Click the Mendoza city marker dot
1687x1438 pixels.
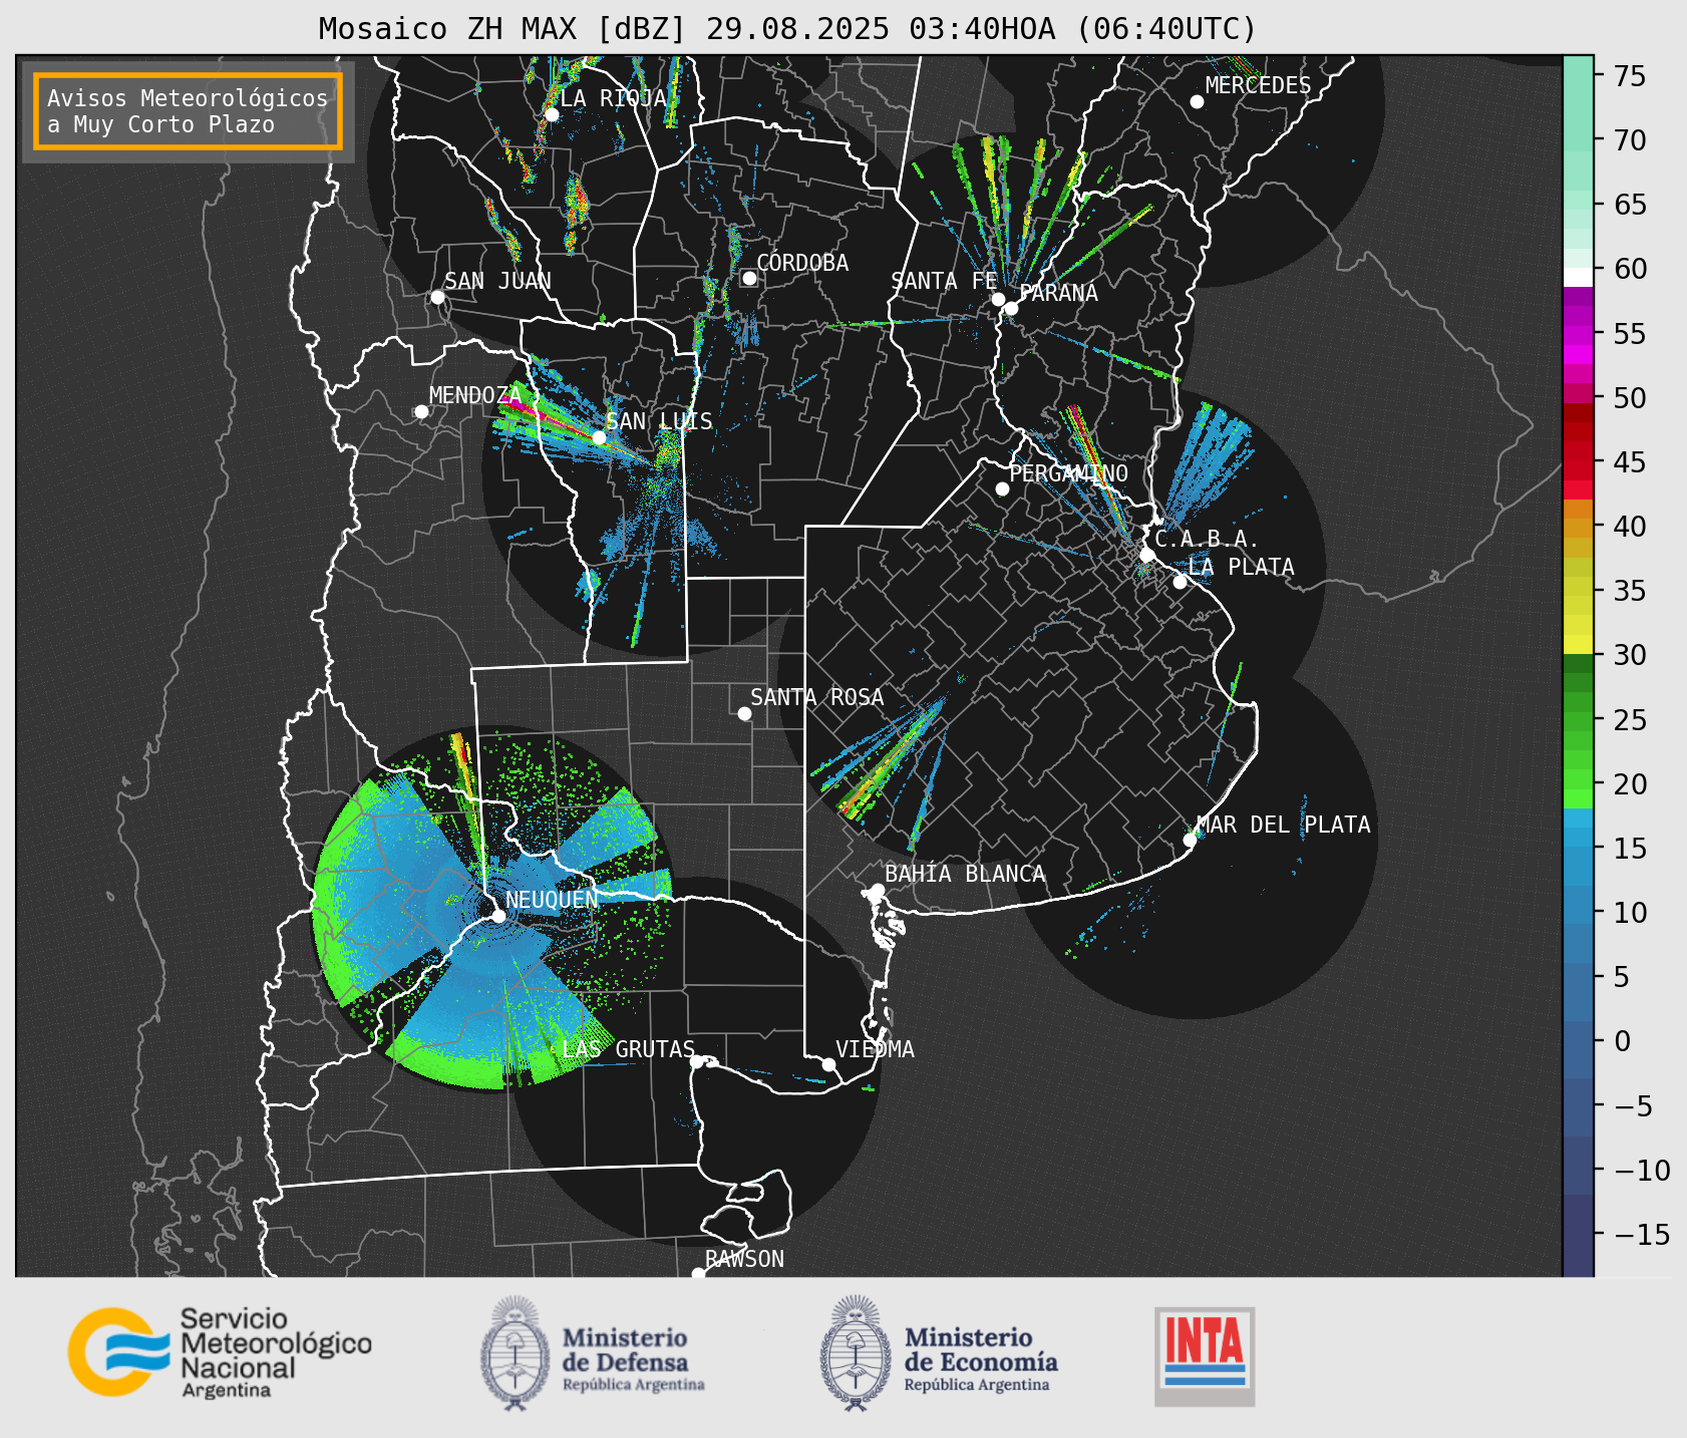tap(421, 412)
